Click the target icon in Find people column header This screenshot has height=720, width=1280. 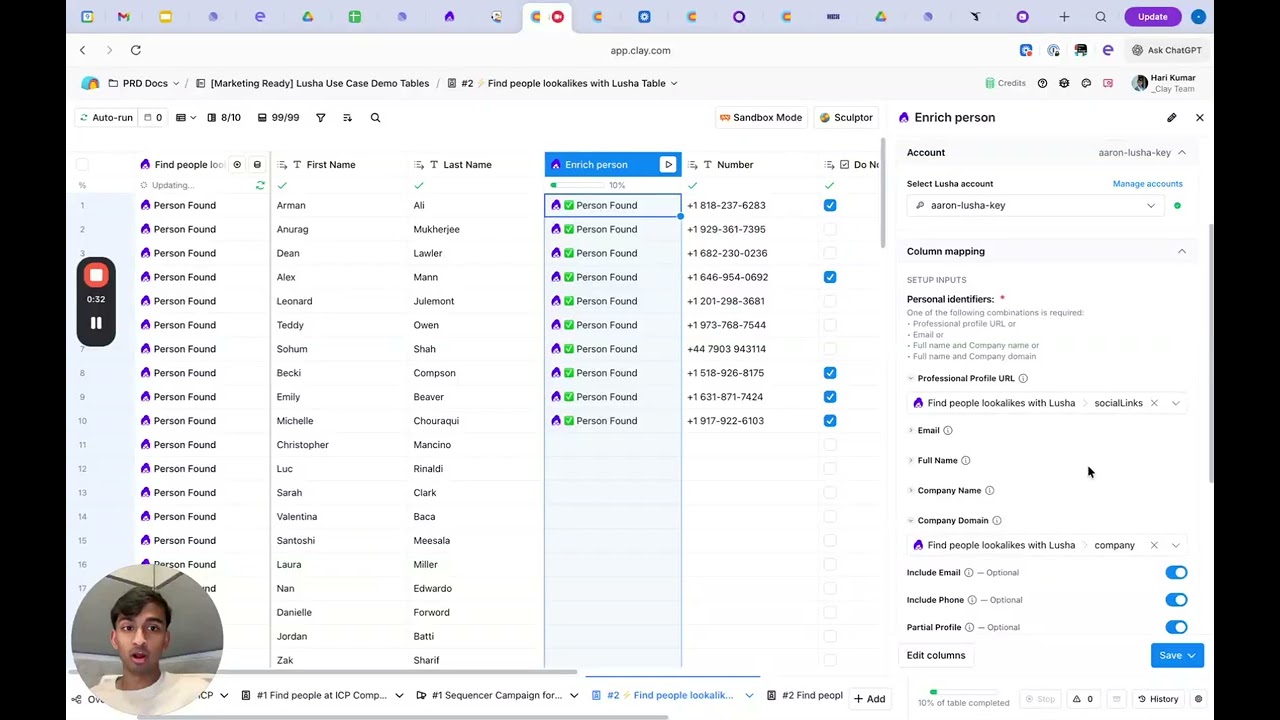click(x=237, y=165)
